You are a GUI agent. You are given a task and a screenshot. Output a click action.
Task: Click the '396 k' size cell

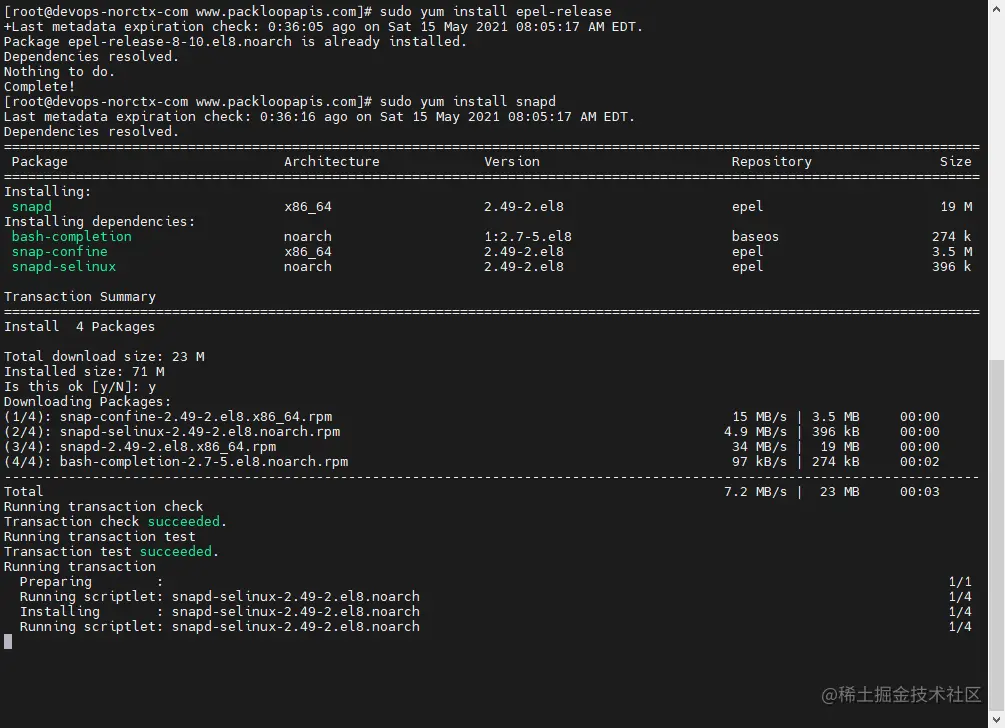point(952,267)
